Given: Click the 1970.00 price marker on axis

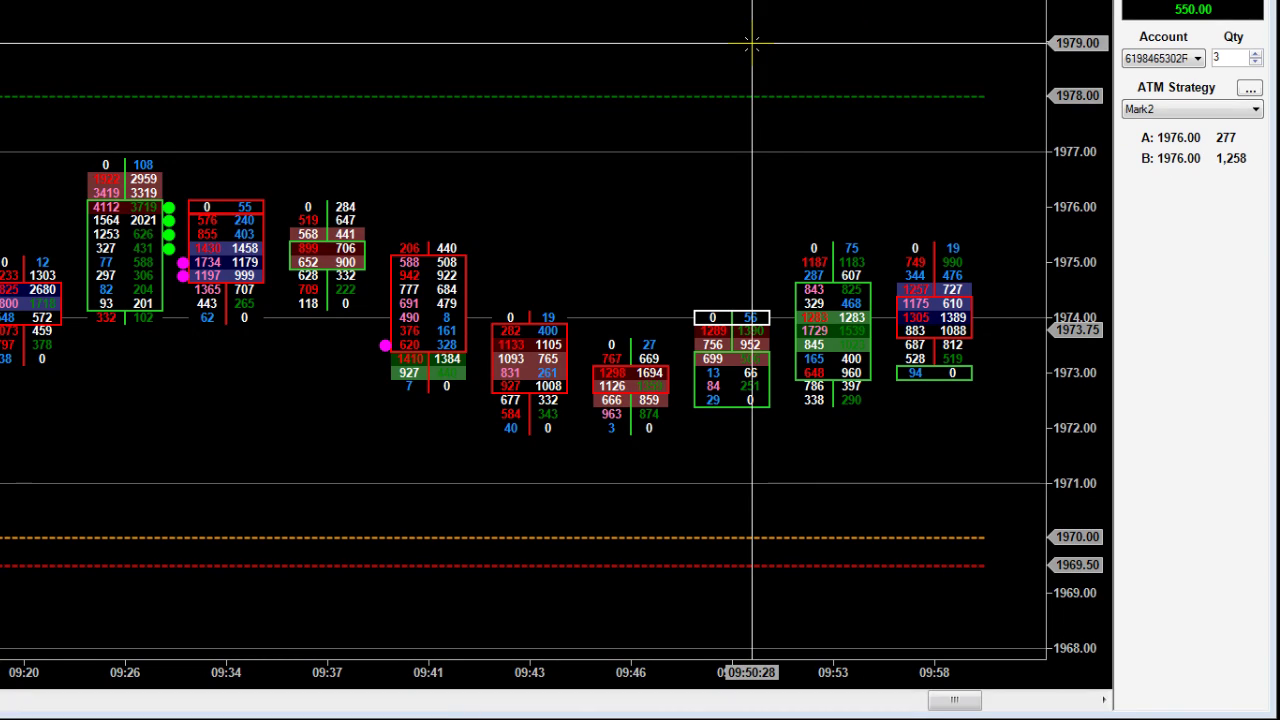Looking at the screenshot, I should pos(1075,537).
